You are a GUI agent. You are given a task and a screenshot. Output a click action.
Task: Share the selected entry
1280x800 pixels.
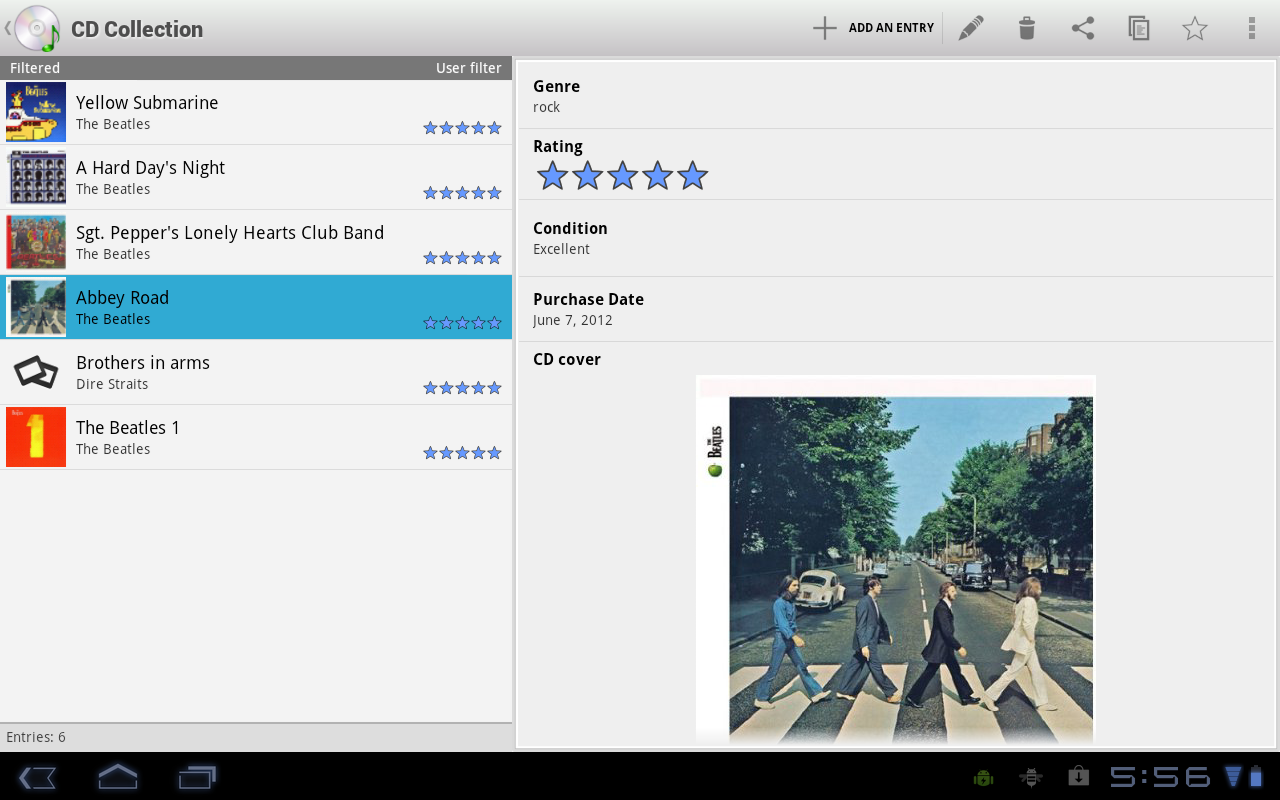point(1083,28)
